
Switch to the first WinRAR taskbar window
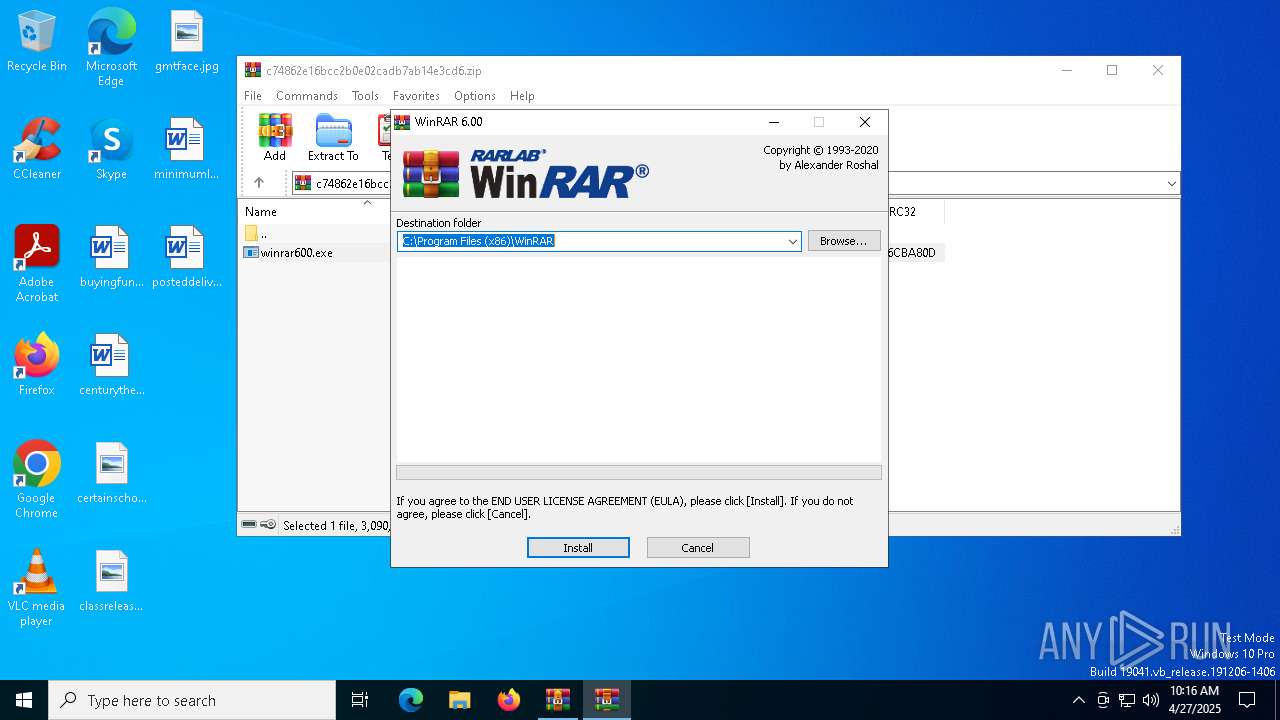pyautogui.click(x=557, y=700)
